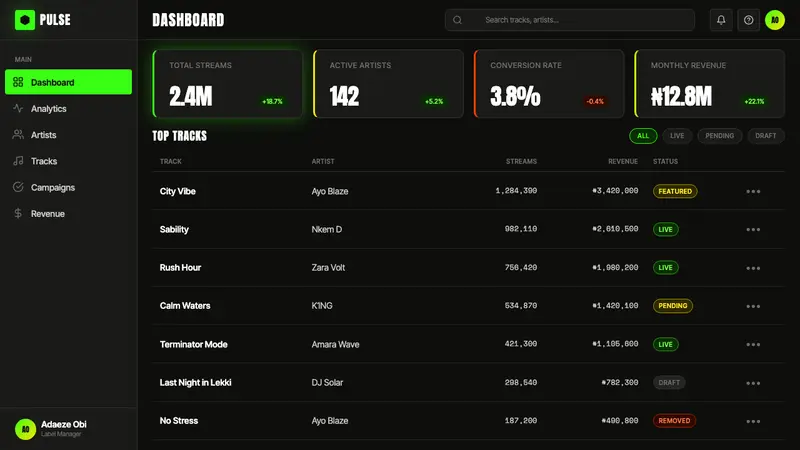Open more options for Last Night in Lekki

[753, 383]
